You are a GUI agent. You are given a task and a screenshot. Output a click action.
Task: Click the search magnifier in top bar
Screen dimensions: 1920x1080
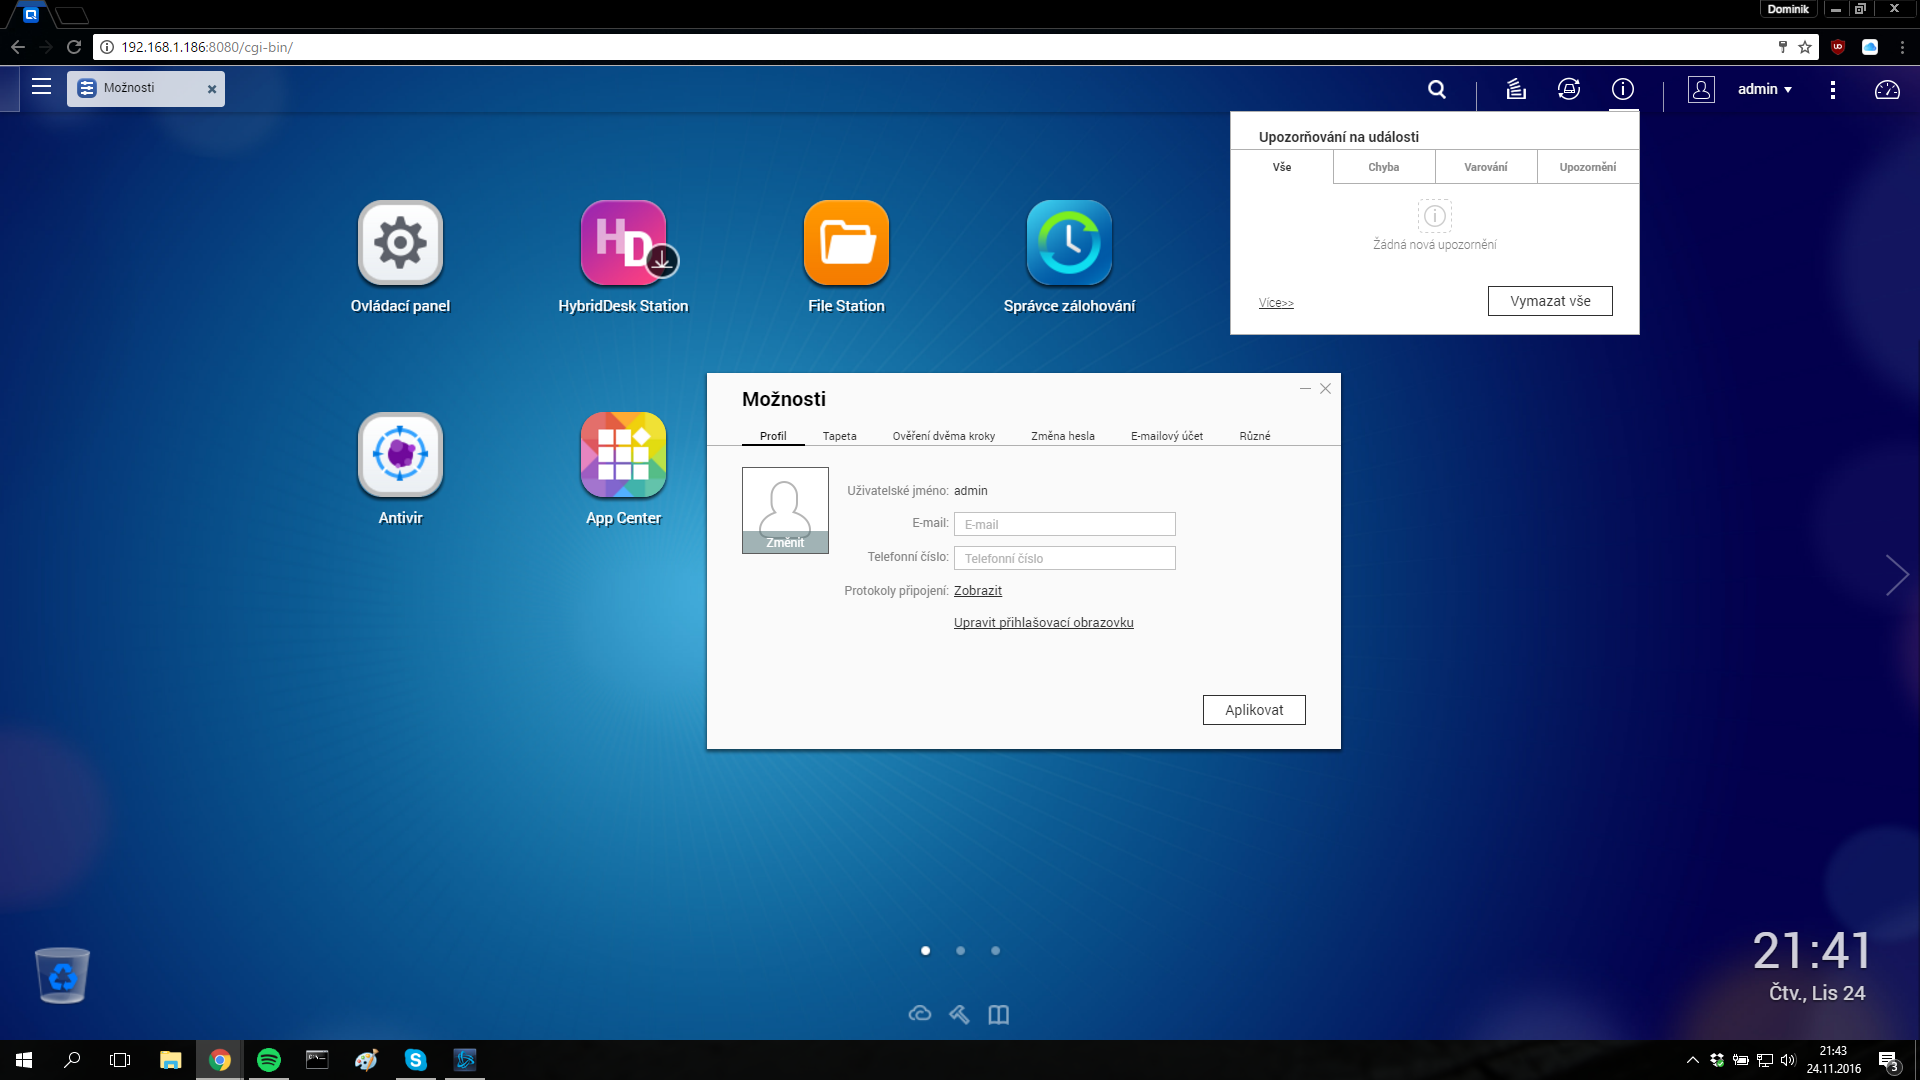point(1437,89)
